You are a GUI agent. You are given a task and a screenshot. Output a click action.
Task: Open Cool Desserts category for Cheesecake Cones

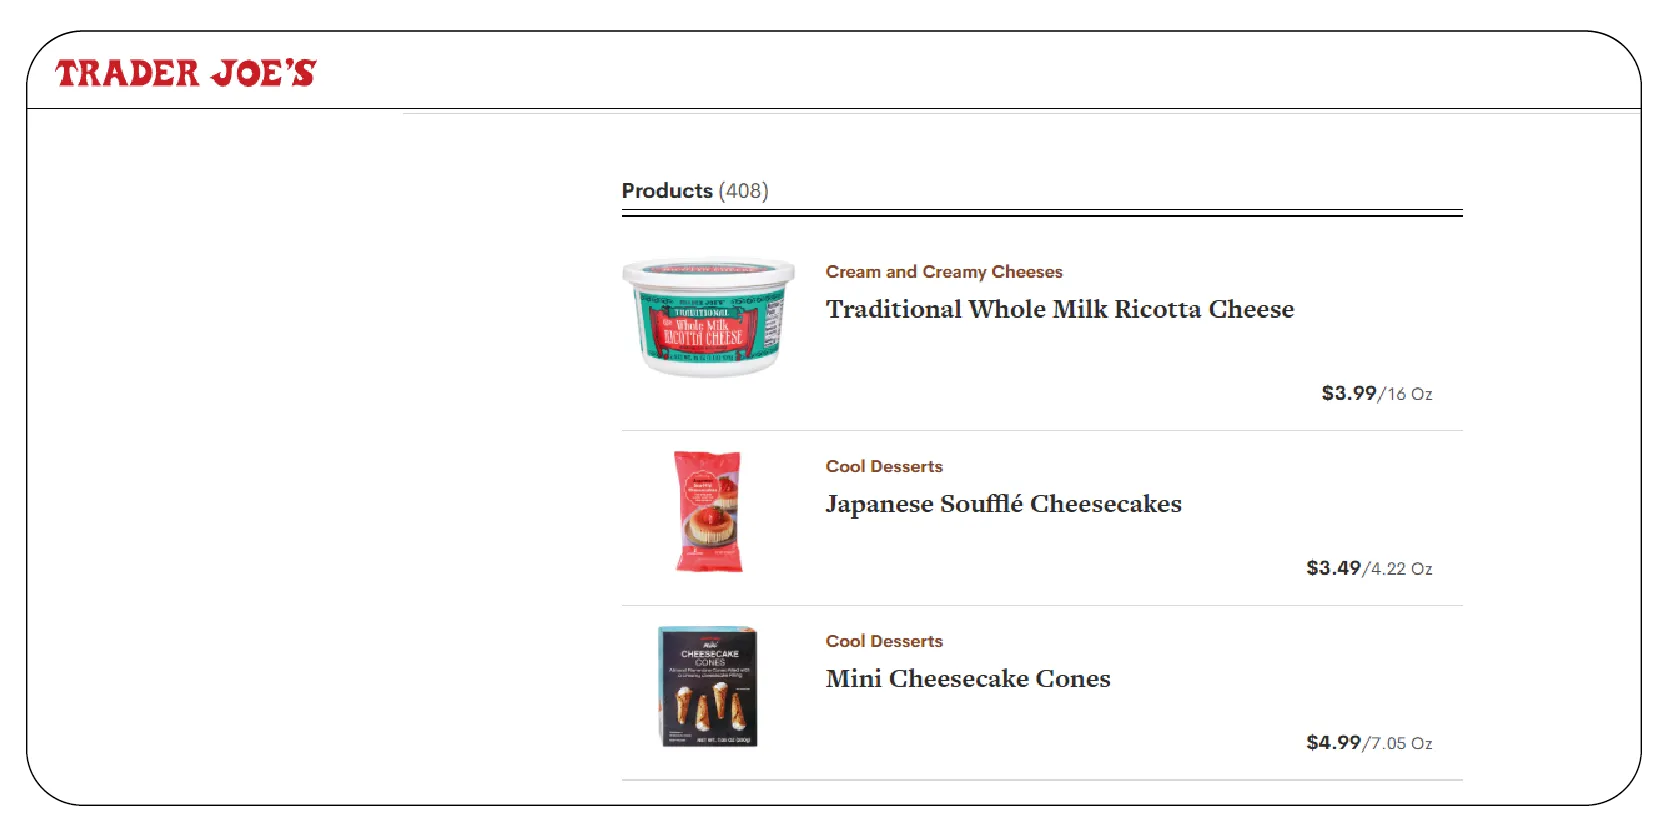[884, 641]
